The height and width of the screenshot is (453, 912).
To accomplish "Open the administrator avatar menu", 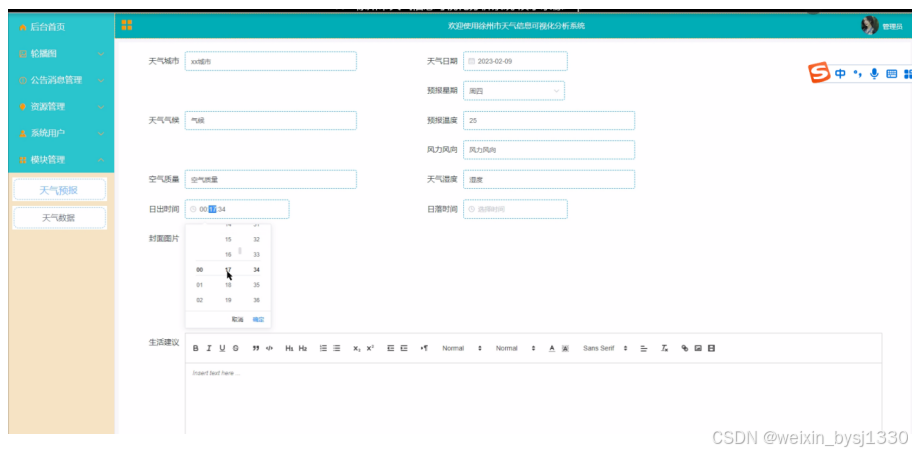I will coord(870,25).
